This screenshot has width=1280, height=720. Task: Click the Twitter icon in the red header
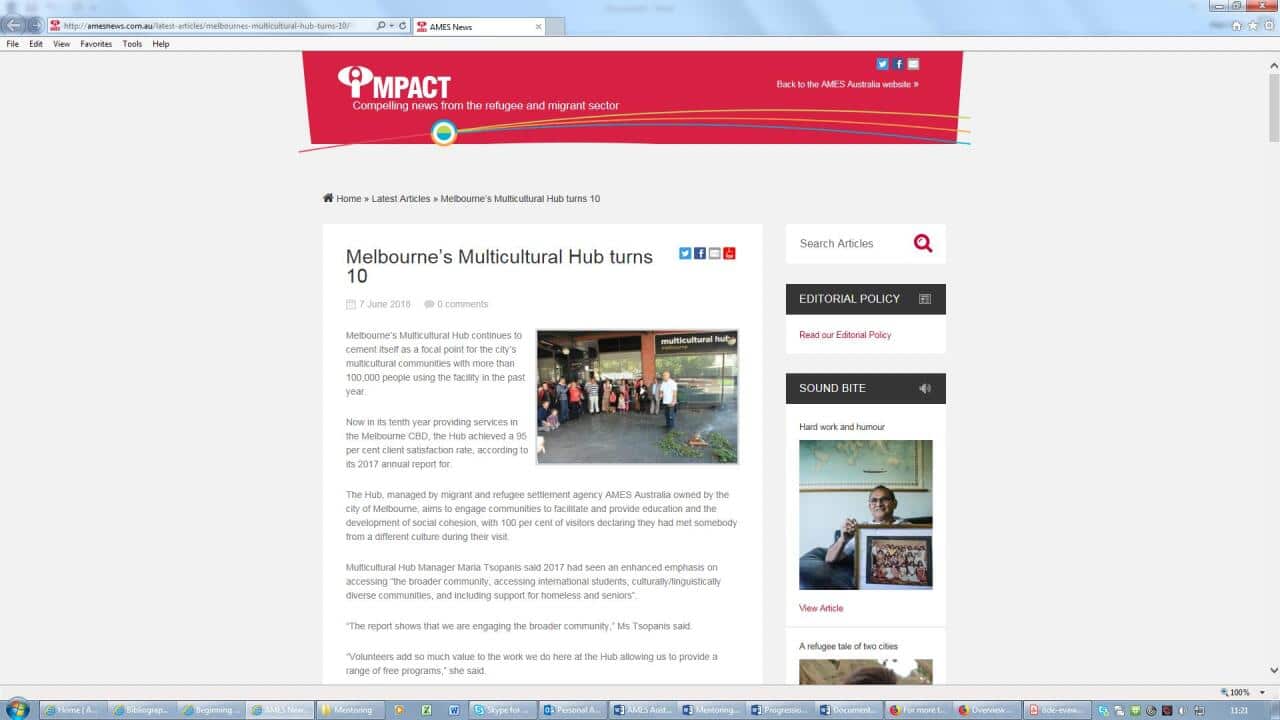point(883,64)
